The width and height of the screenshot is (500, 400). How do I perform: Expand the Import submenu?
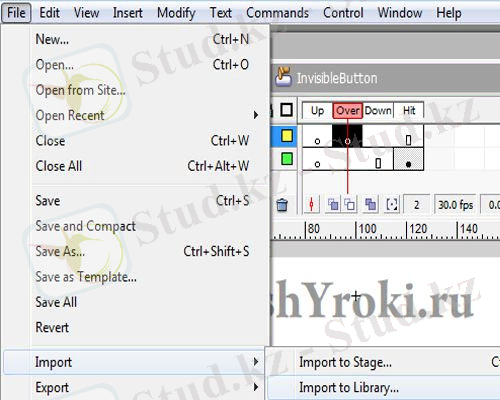click(x=133, y=362)
